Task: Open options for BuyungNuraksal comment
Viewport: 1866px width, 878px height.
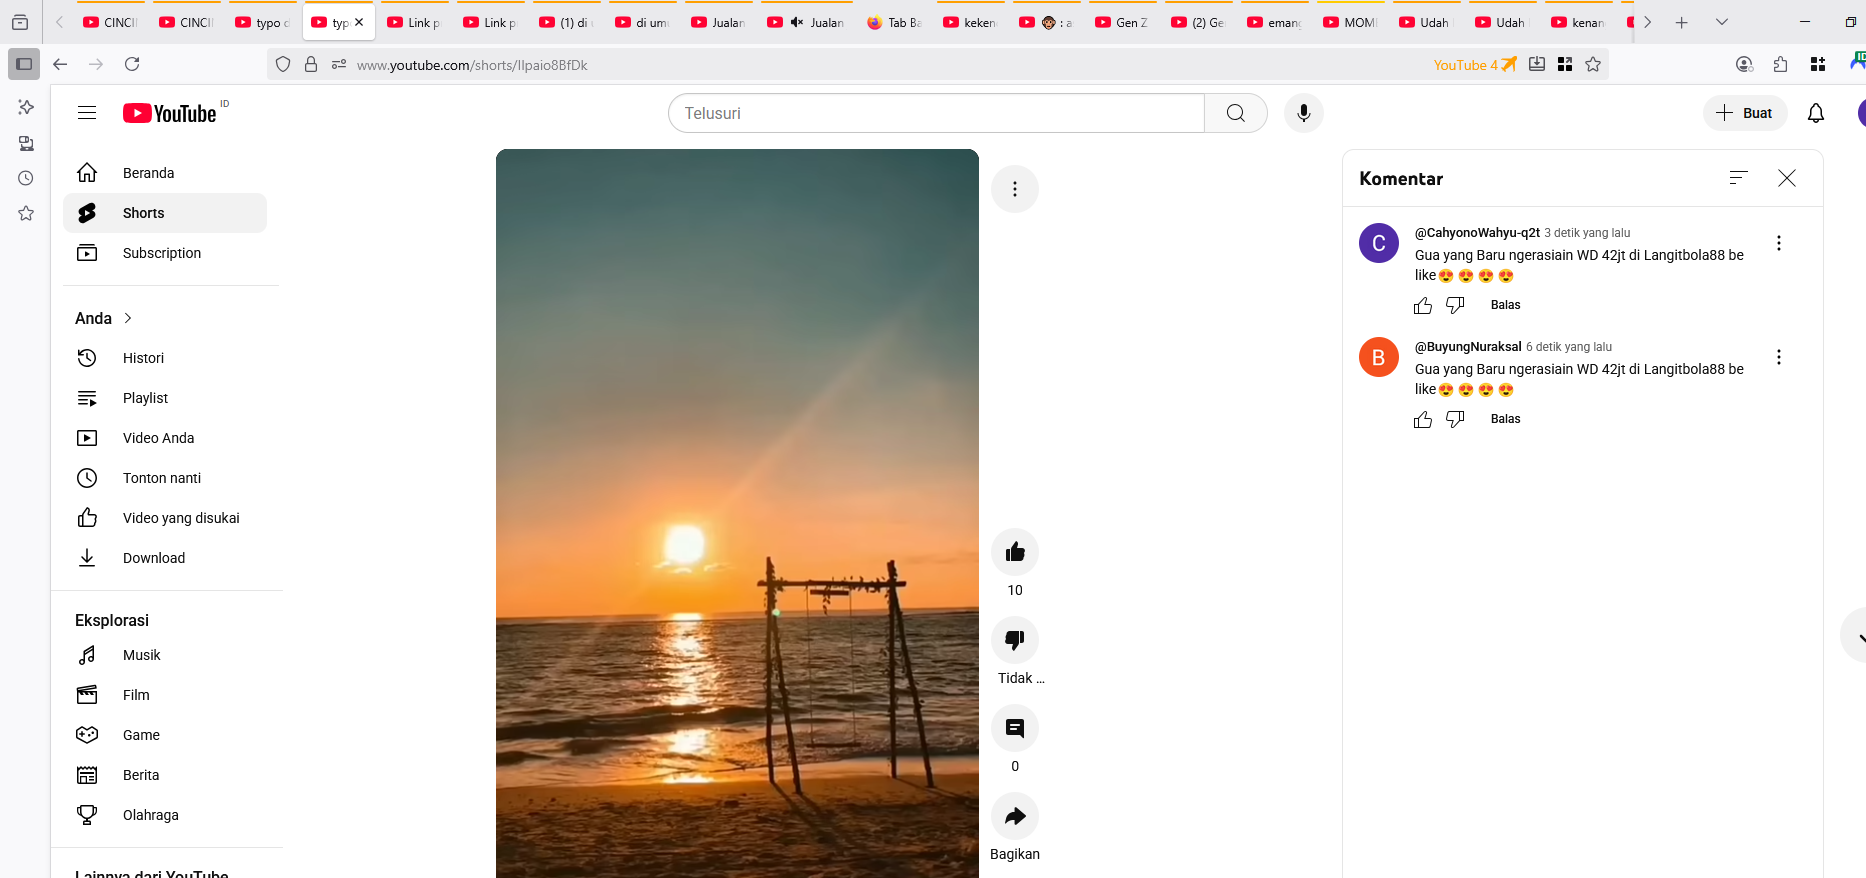Action: pos(1779,357)
